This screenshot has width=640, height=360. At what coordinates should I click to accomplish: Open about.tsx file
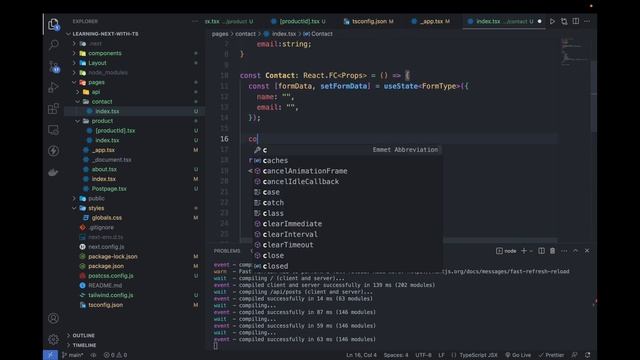click(104, 169)
